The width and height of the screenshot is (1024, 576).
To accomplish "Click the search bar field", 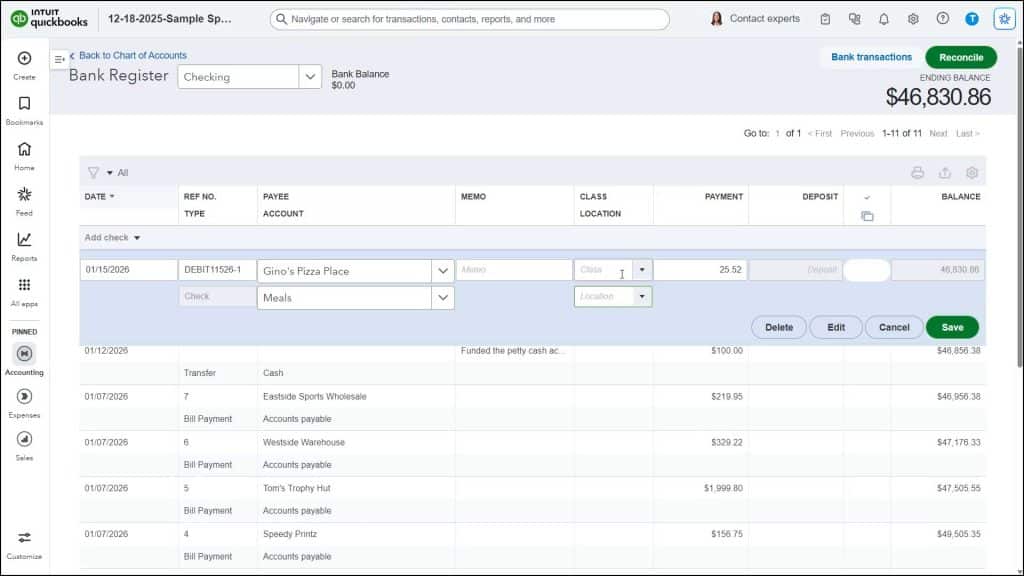I will pyautogui.click(x=470, y=19).
